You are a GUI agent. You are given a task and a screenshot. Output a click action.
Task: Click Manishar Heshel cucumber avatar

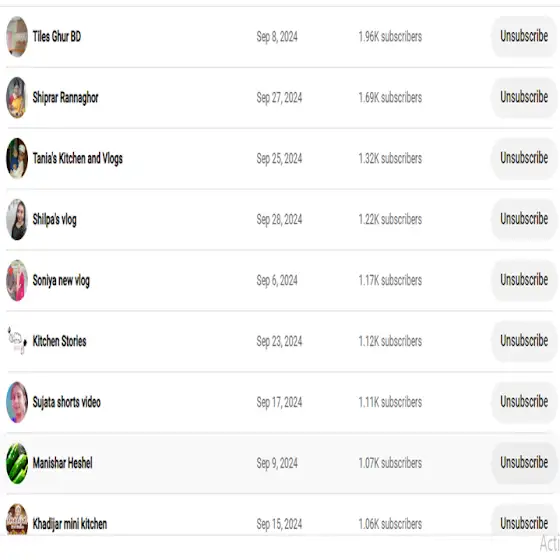point(17,463)
